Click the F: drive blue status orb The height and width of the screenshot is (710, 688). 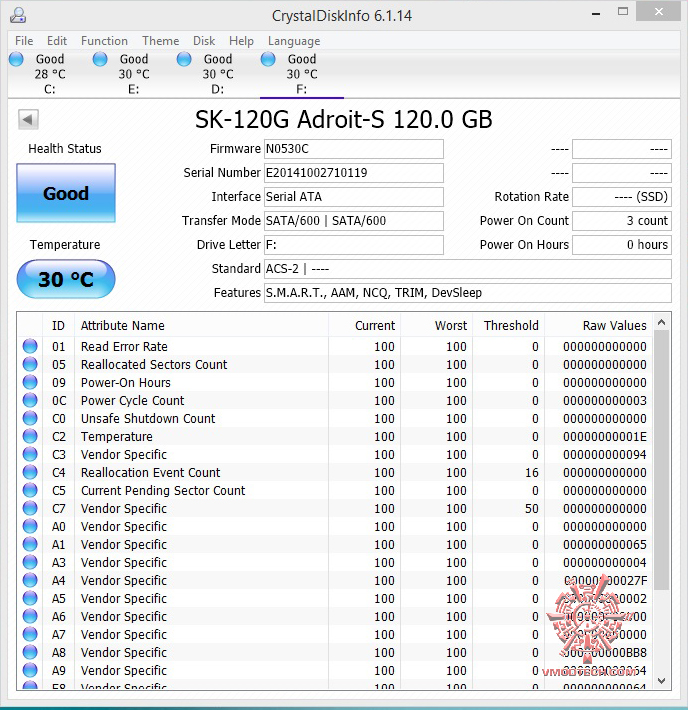point(268,59)
